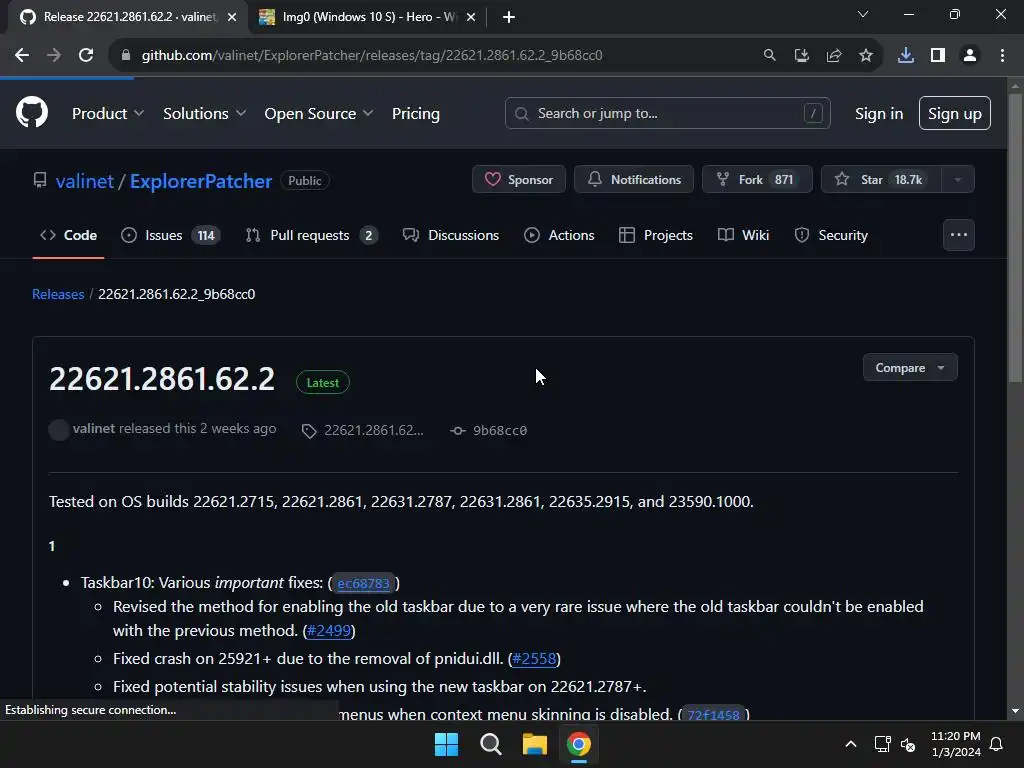Expand the Solutions menu
The image size is (1024, 768).
204,114
